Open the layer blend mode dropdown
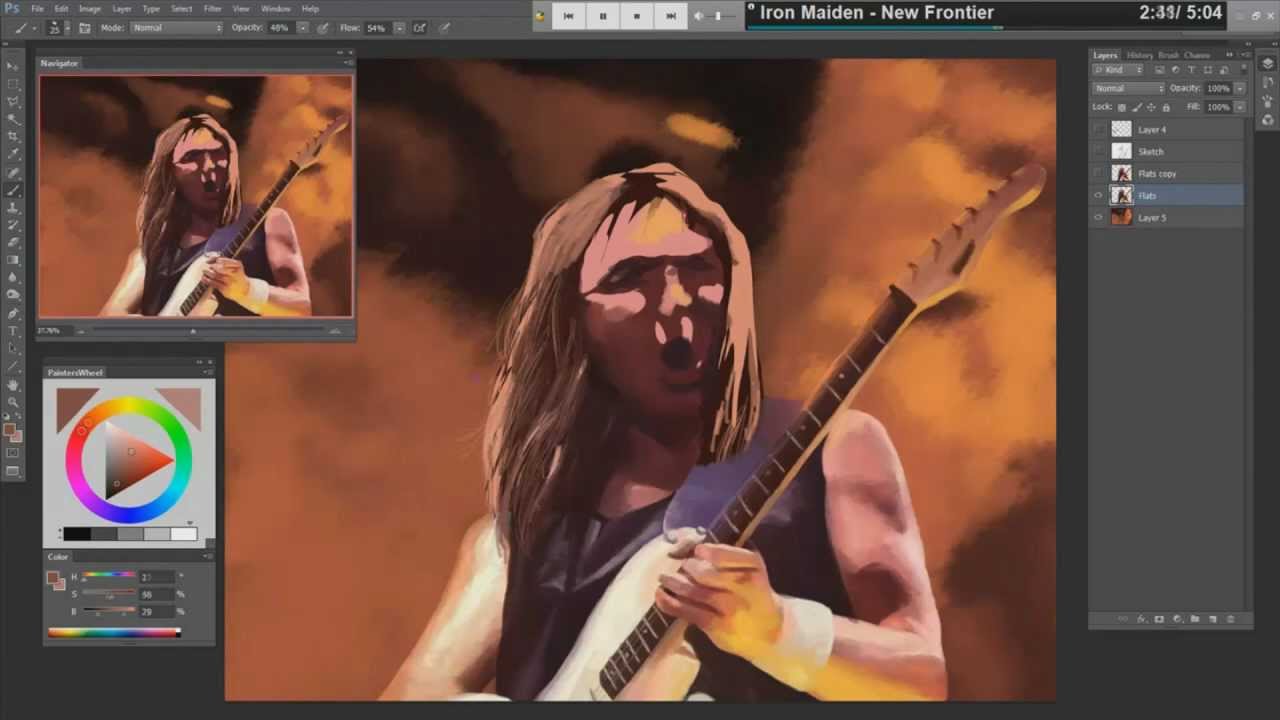Viewport: 1280px width, 720px height. [x=1128, y=88]
